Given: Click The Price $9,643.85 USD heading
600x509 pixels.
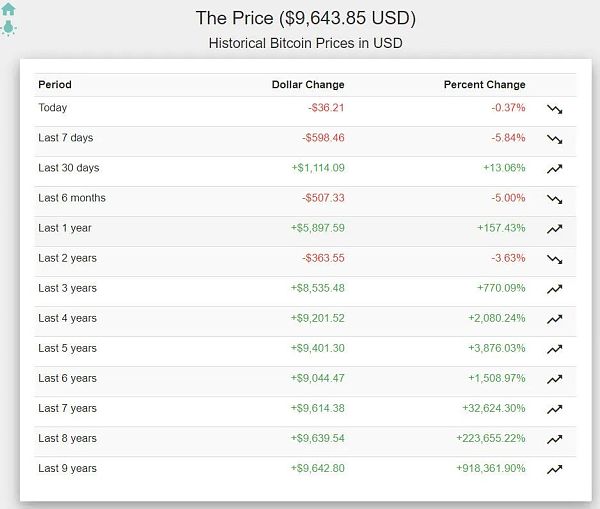Looking at the screenshot, I should coord(305,18).
